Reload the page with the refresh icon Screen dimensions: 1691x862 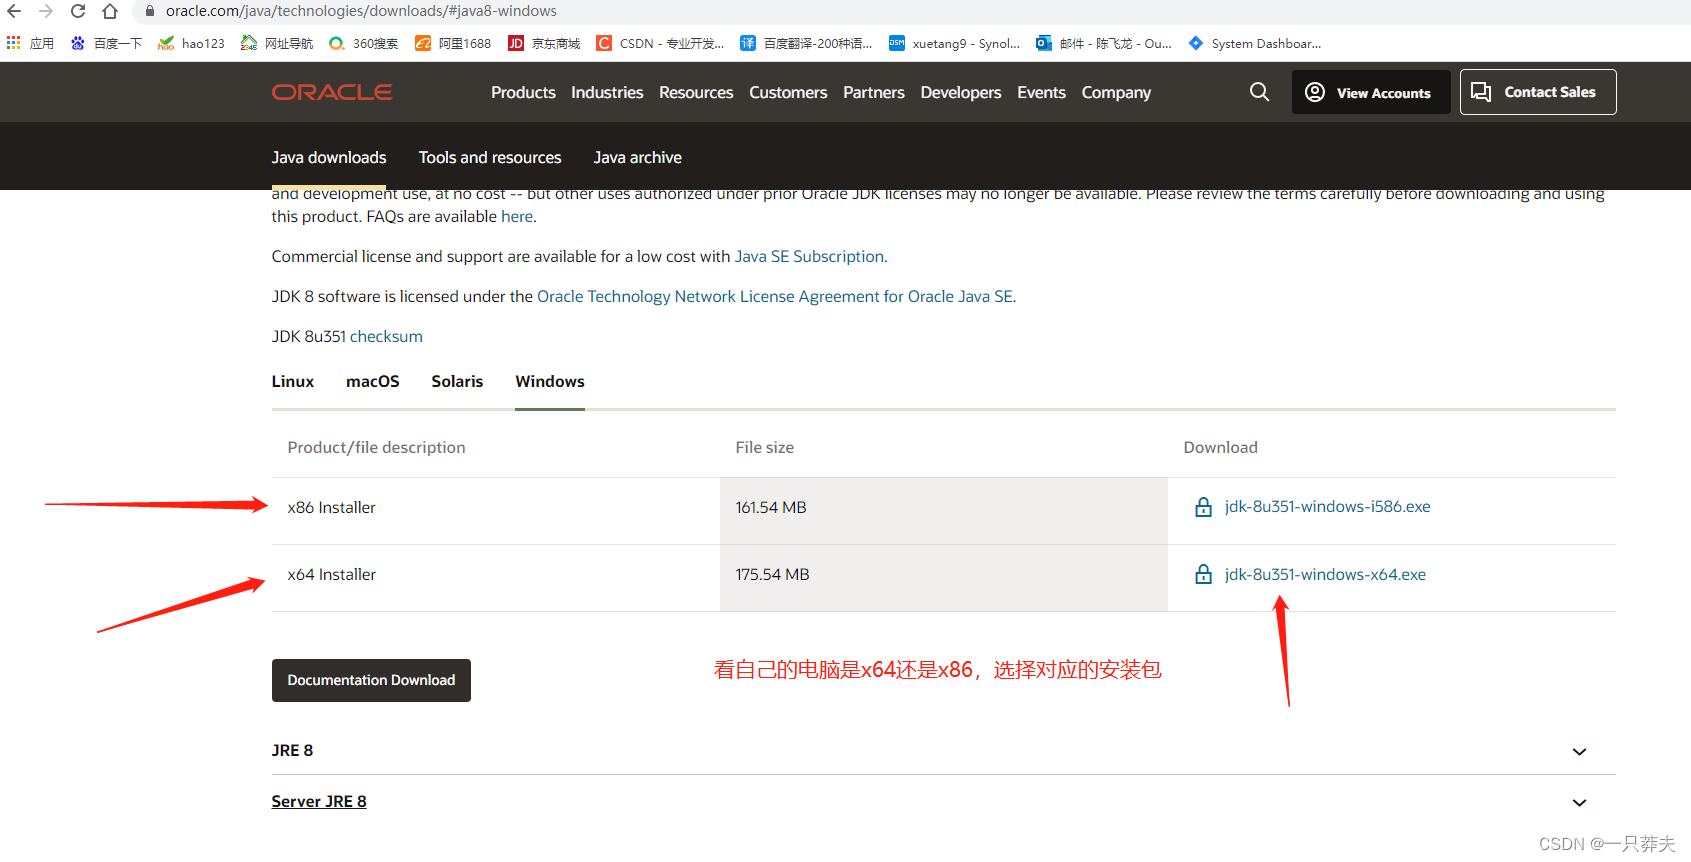[x=78, y=11]
